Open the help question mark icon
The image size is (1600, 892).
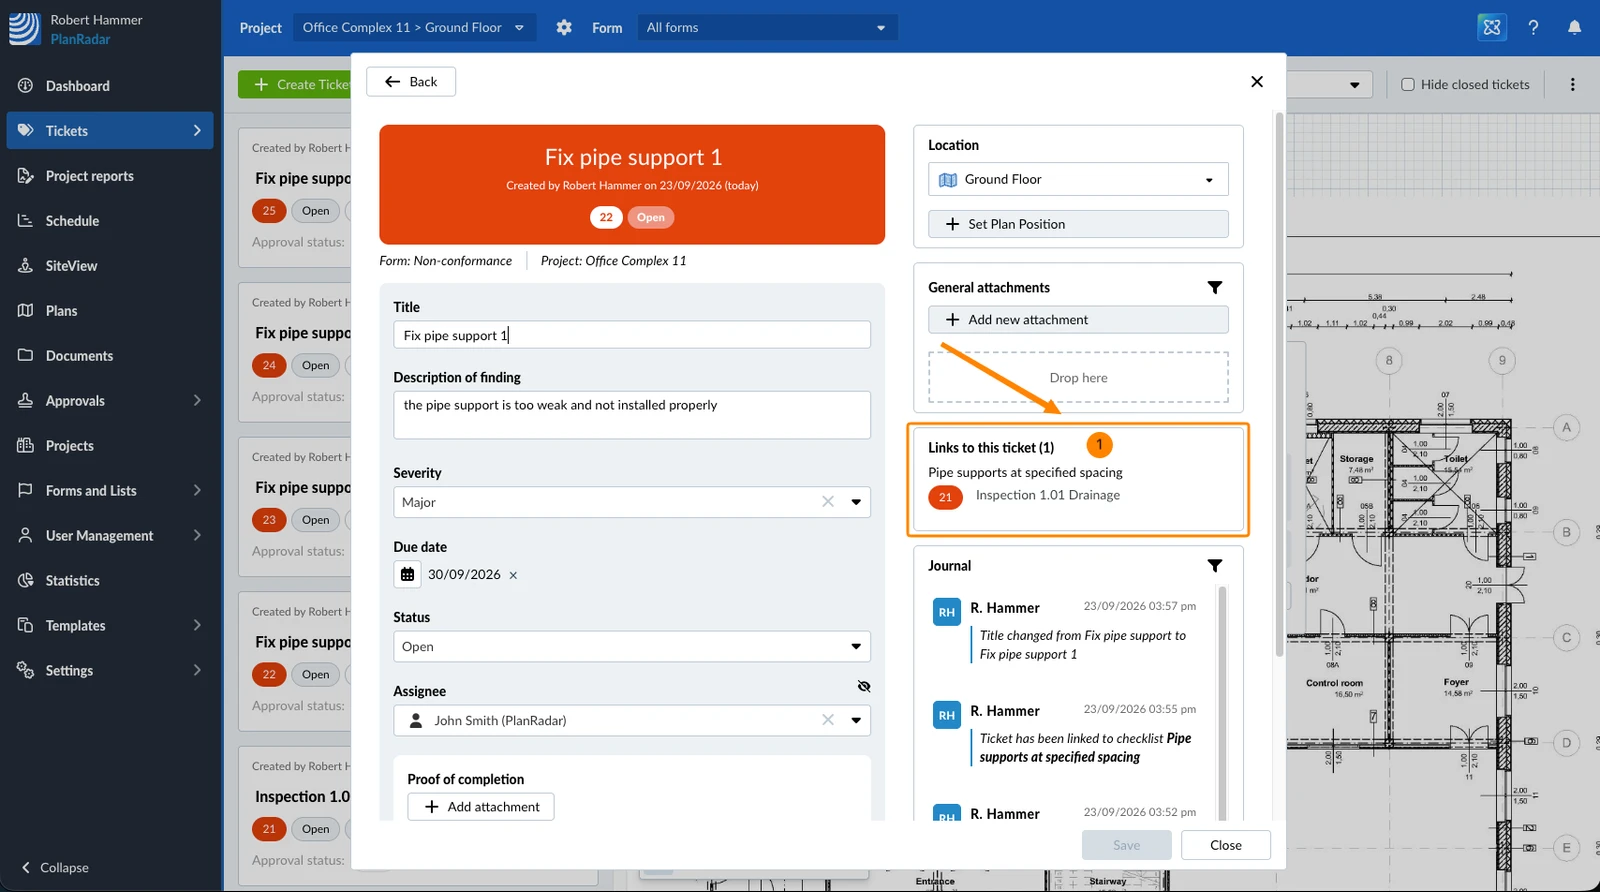pyautogui.click(x=1533, y=28)
